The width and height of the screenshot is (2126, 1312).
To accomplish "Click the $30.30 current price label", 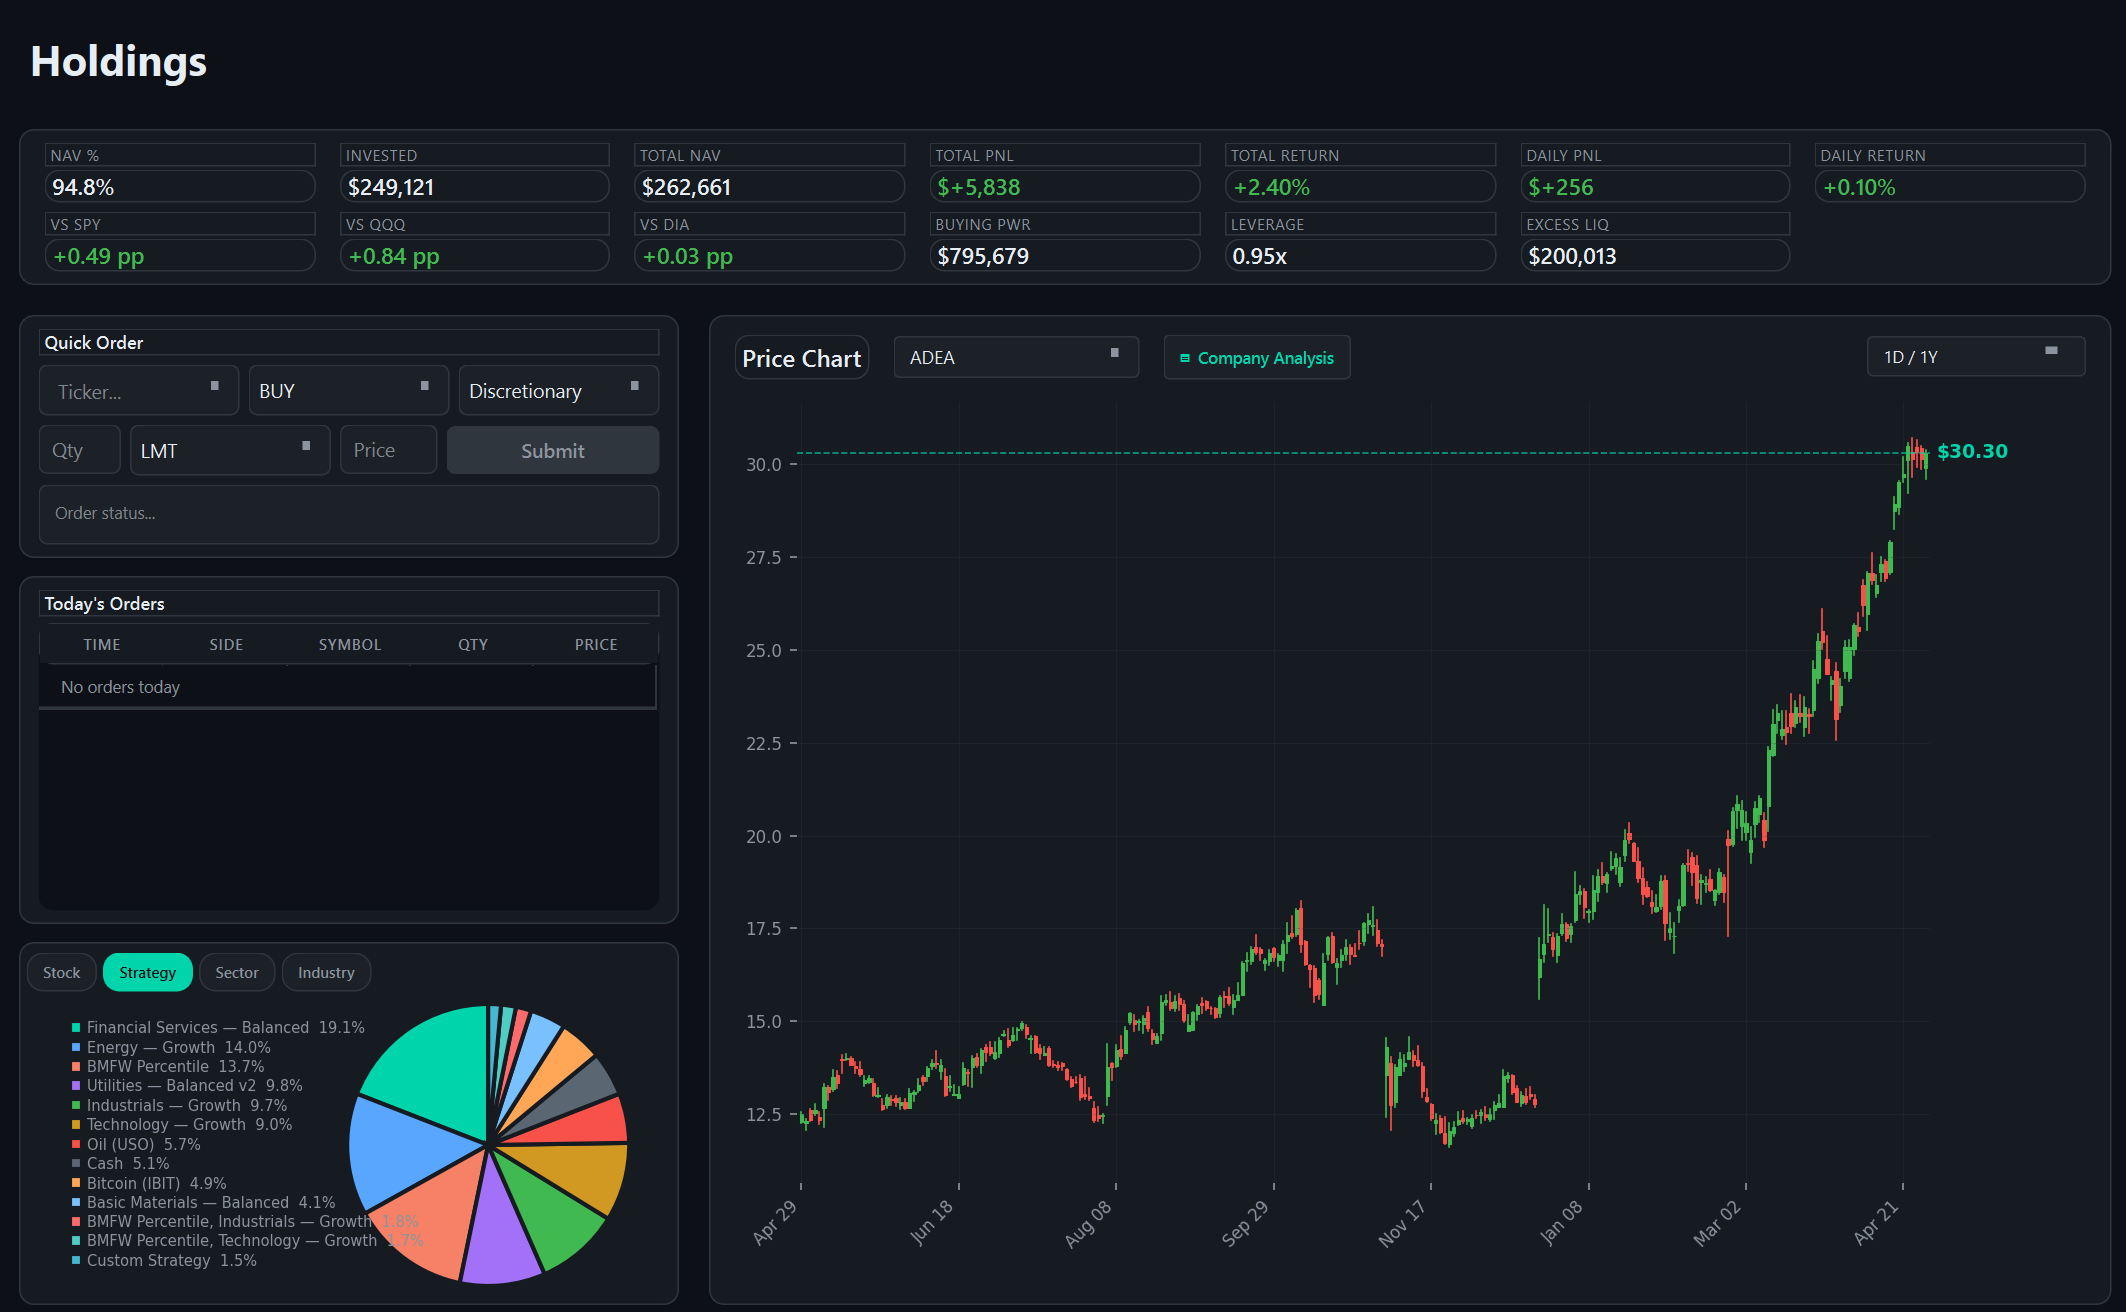I will [x=1972, y=451].
